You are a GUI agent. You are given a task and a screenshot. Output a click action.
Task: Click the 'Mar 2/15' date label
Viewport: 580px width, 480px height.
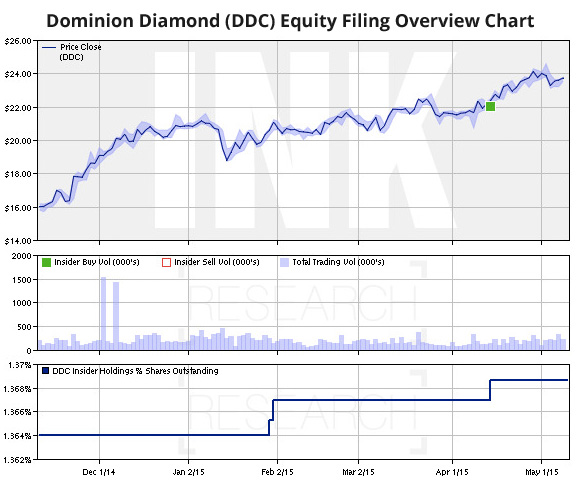[x=358, y=472]
